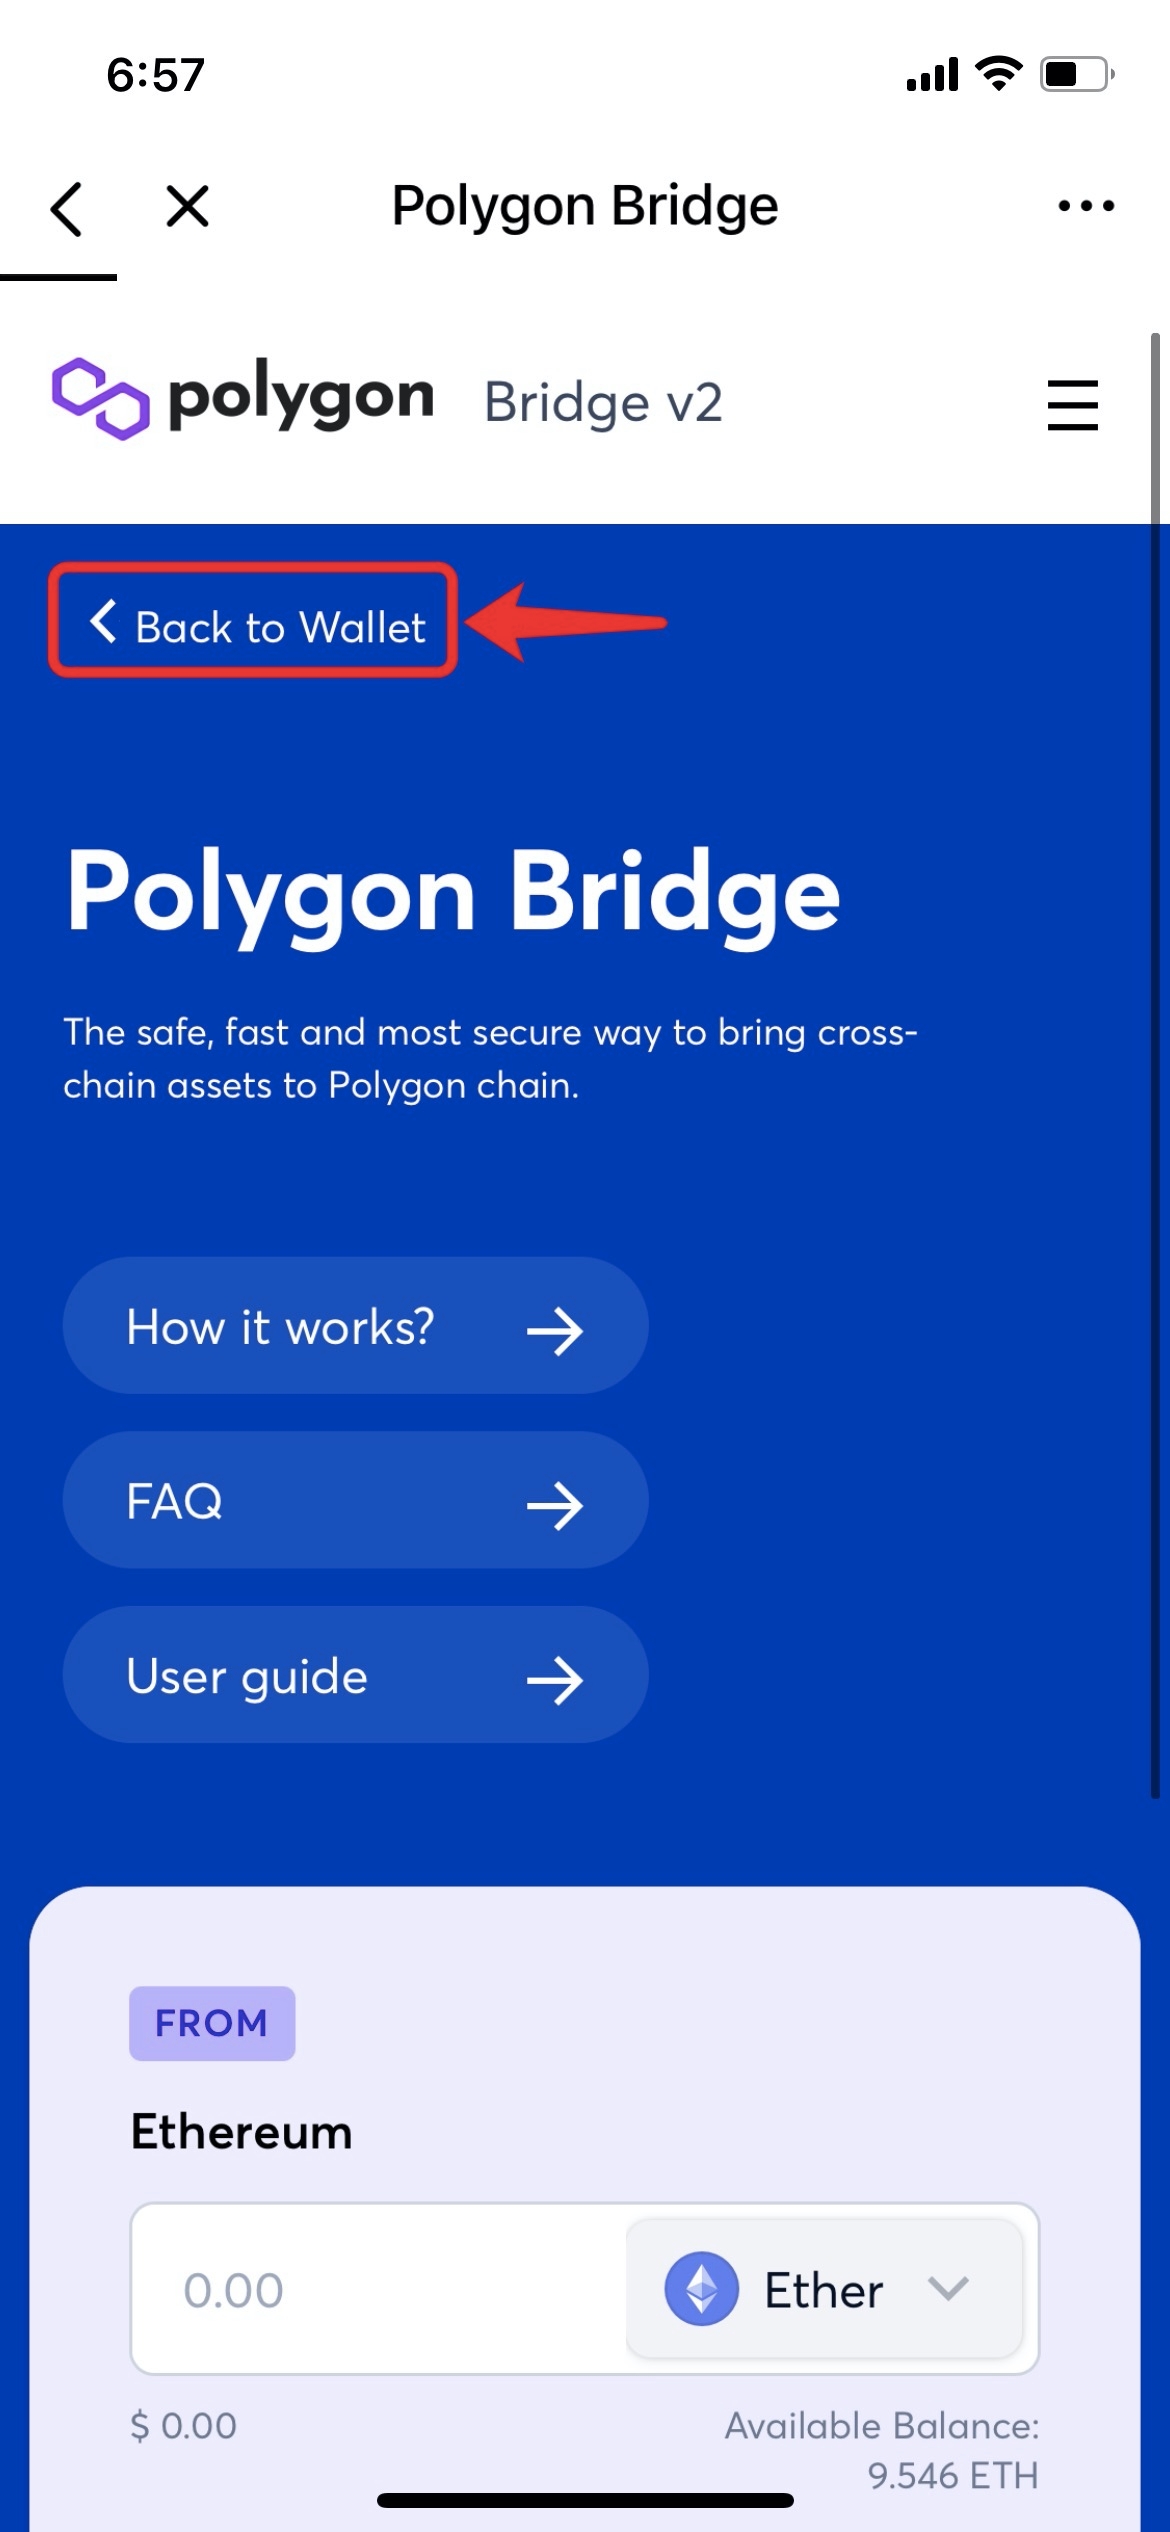
Task: Tap the Ethereum coin icon
Action: 701,2288
